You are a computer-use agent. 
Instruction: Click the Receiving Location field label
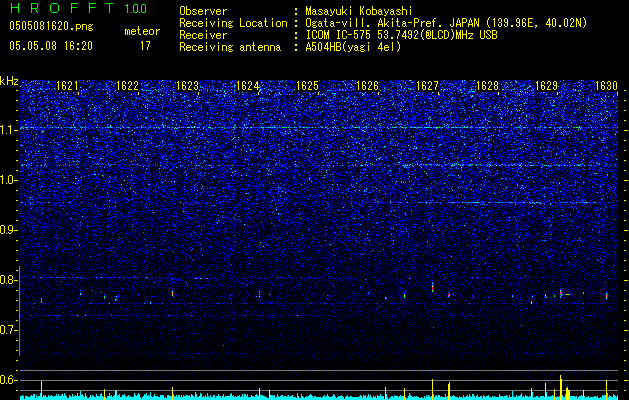click(x=233, y=23)
